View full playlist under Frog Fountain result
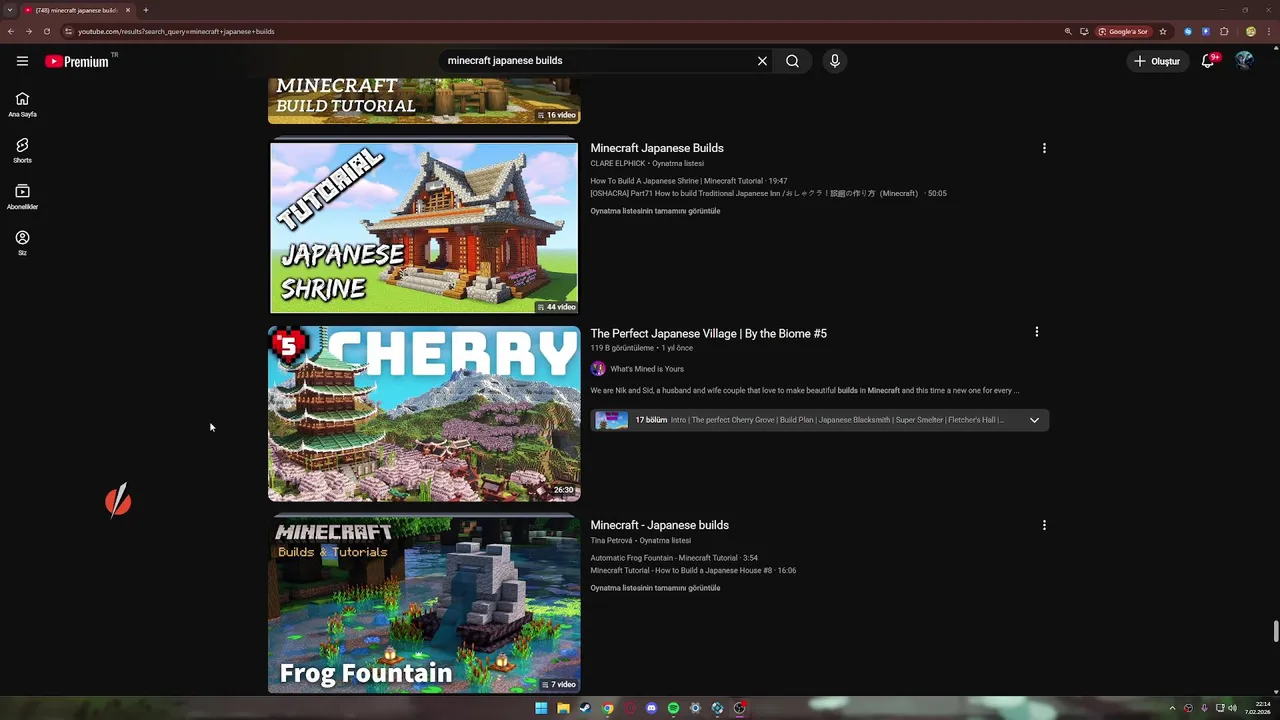This screenshot has height=720, width=1280. 655,588
